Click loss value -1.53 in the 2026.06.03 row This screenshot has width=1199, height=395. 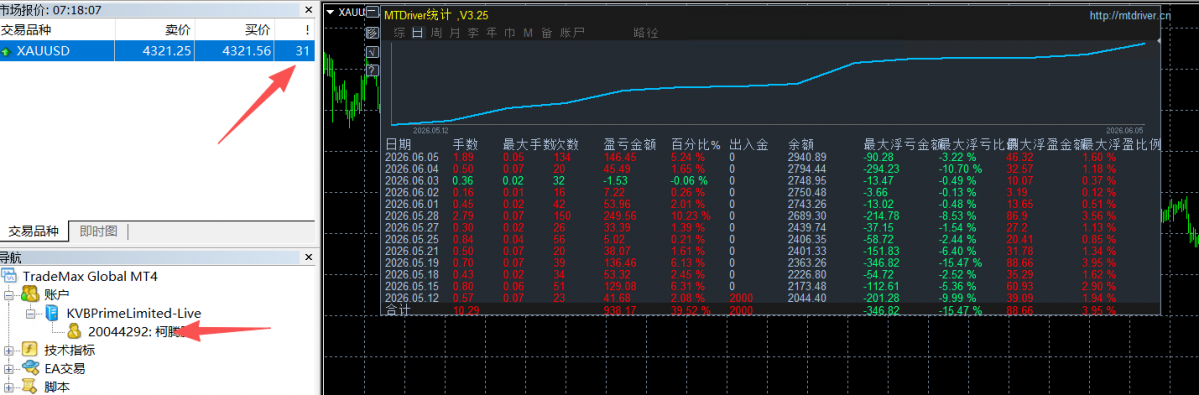pyautogui.click(x=616, y=180)
